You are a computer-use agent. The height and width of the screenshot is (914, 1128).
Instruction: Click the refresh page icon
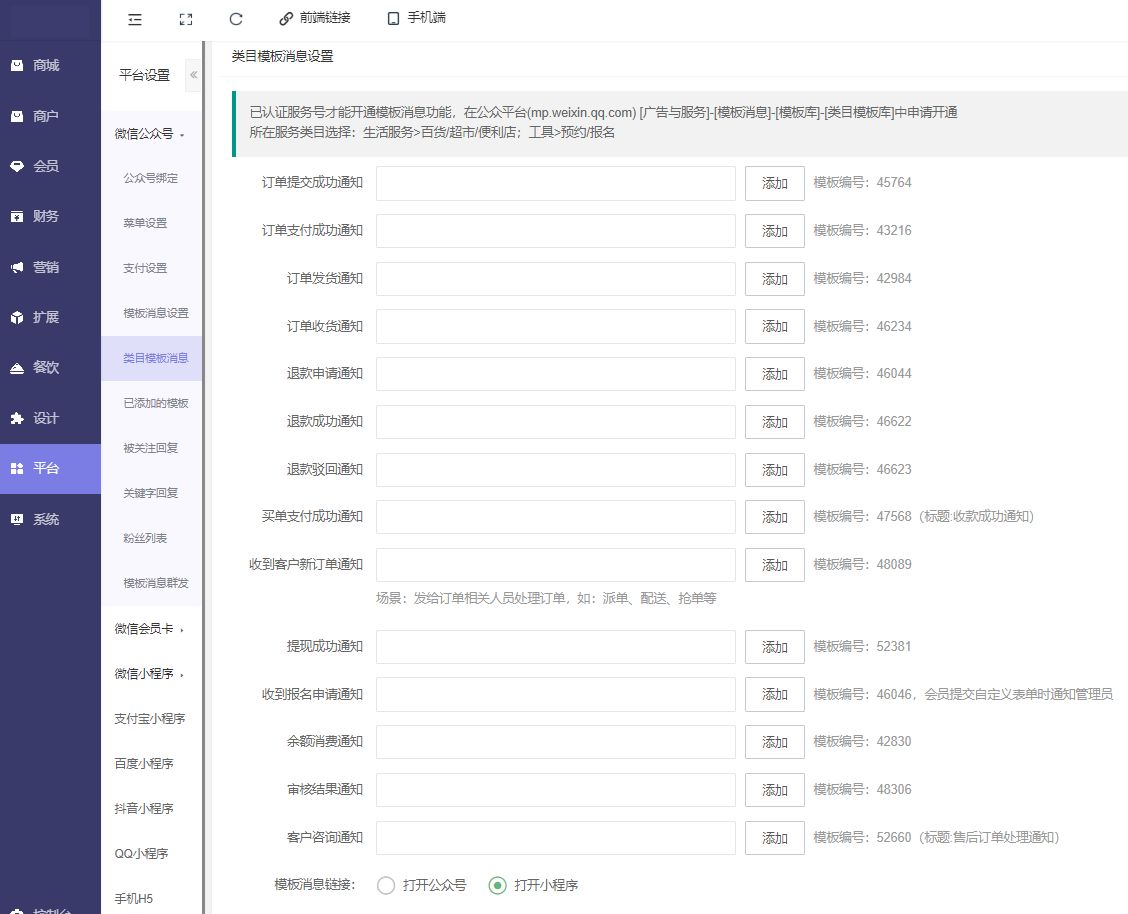236,18
